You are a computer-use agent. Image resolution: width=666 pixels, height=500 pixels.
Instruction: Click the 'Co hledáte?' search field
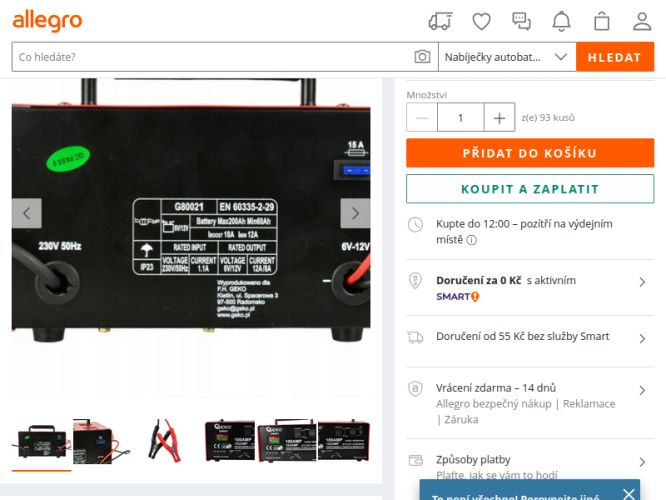click(x=212, y=57)
